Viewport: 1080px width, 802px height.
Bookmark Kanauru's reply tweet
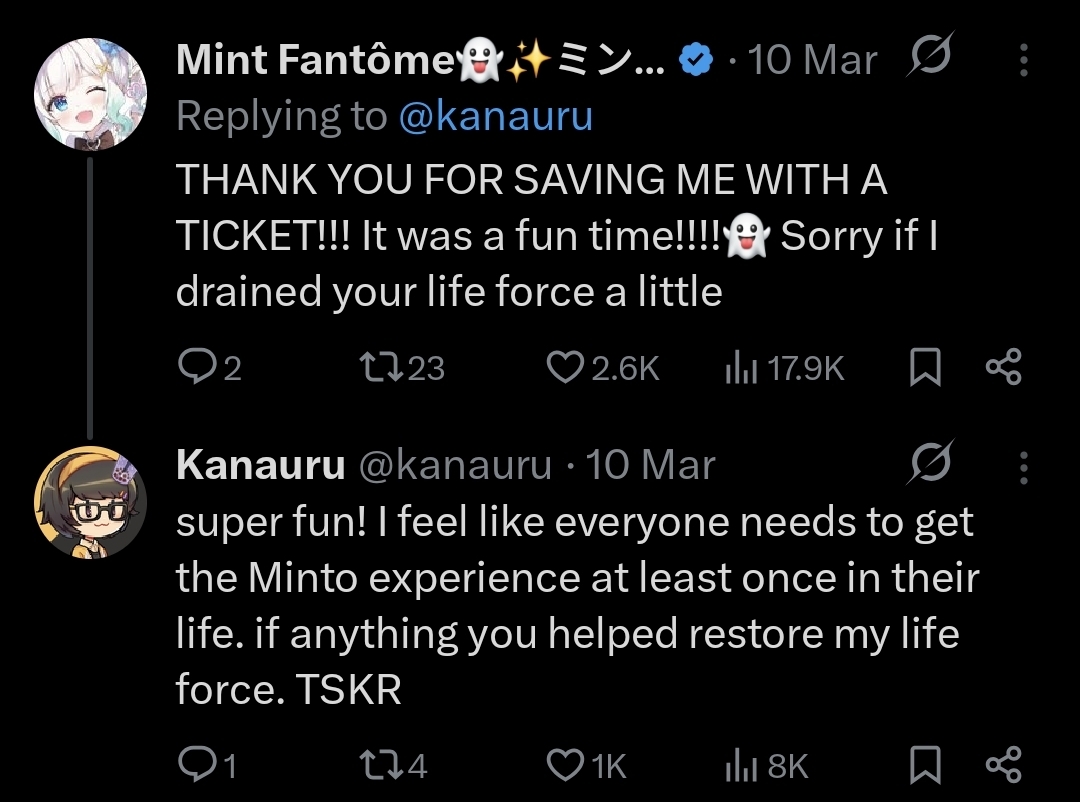[x=925, y=766]
